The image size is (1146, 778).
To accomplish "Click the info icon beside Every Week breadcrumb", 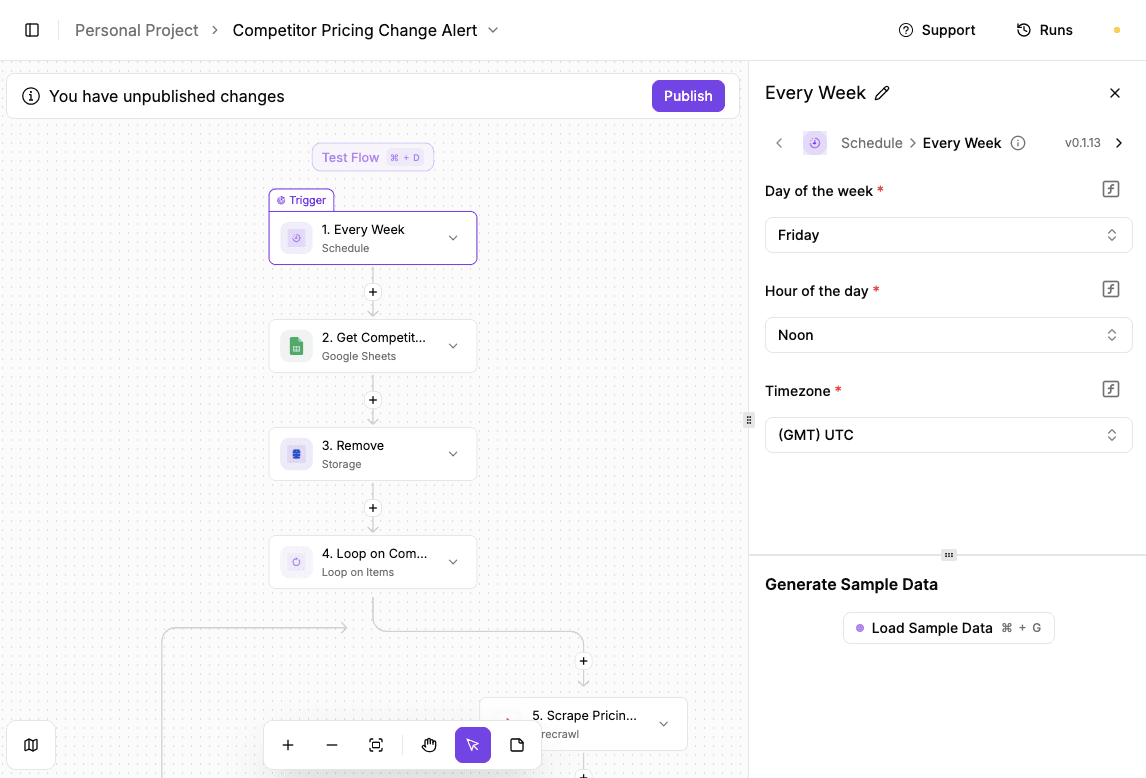I will 1017,143.
